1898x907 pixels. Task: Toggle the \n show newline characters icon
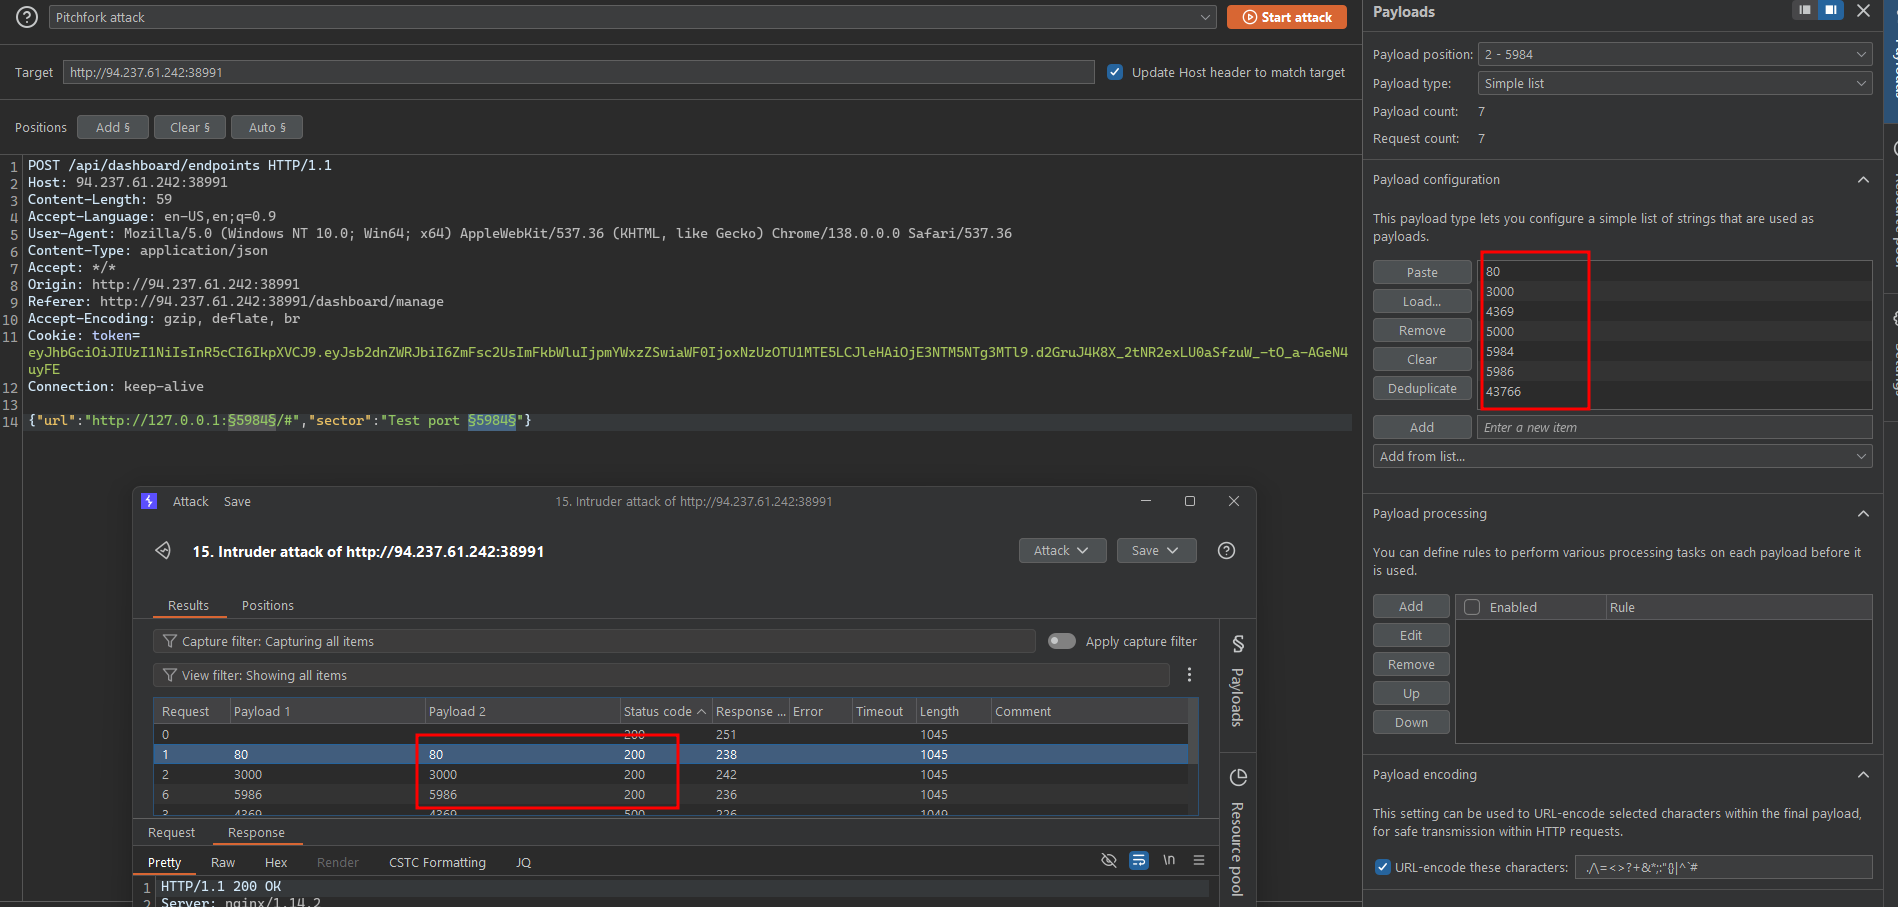(1169, 860)
